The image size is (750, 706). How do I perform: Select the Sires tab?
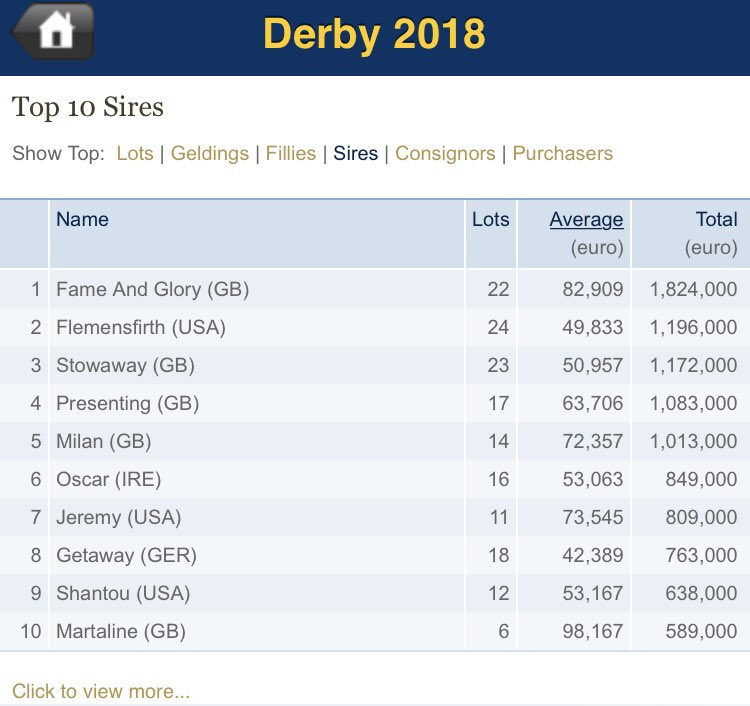click(356, 154)
